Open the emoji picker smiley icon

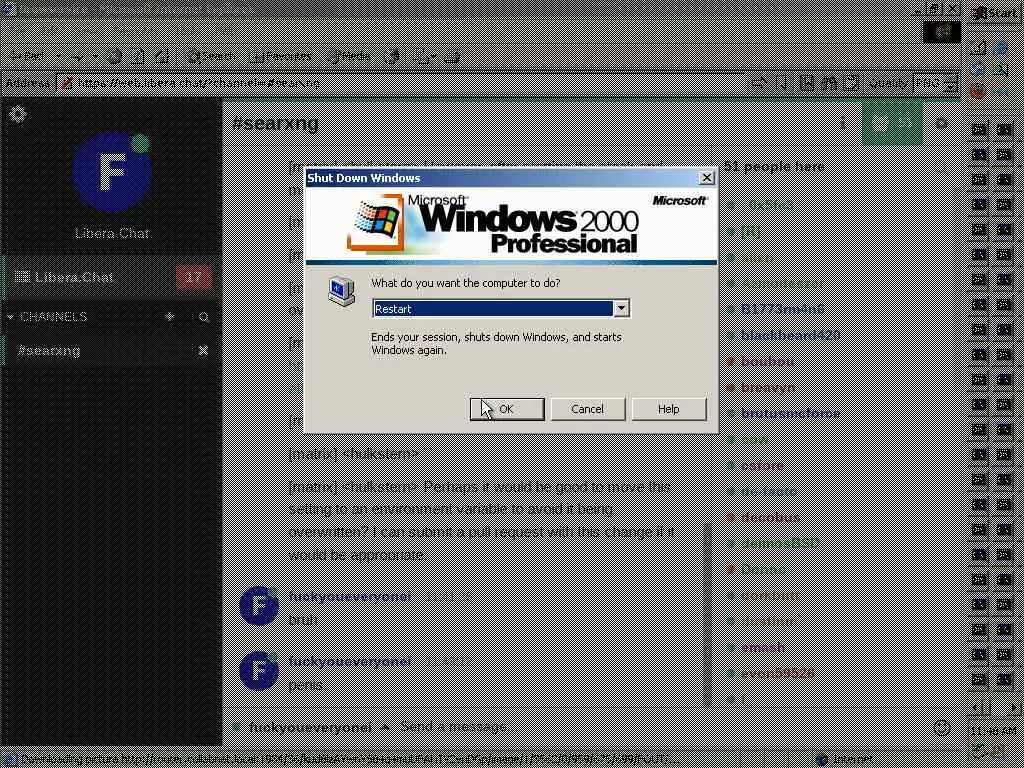pyautogui.click(x=941, y=728)
